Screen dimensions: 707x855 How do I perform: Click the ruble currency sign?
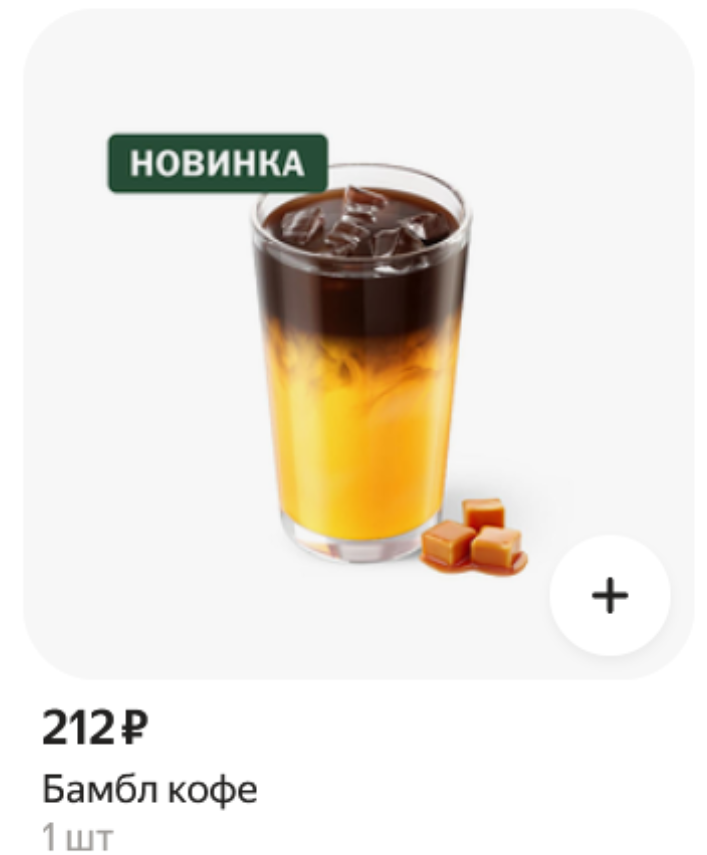(x=133, y=729)
